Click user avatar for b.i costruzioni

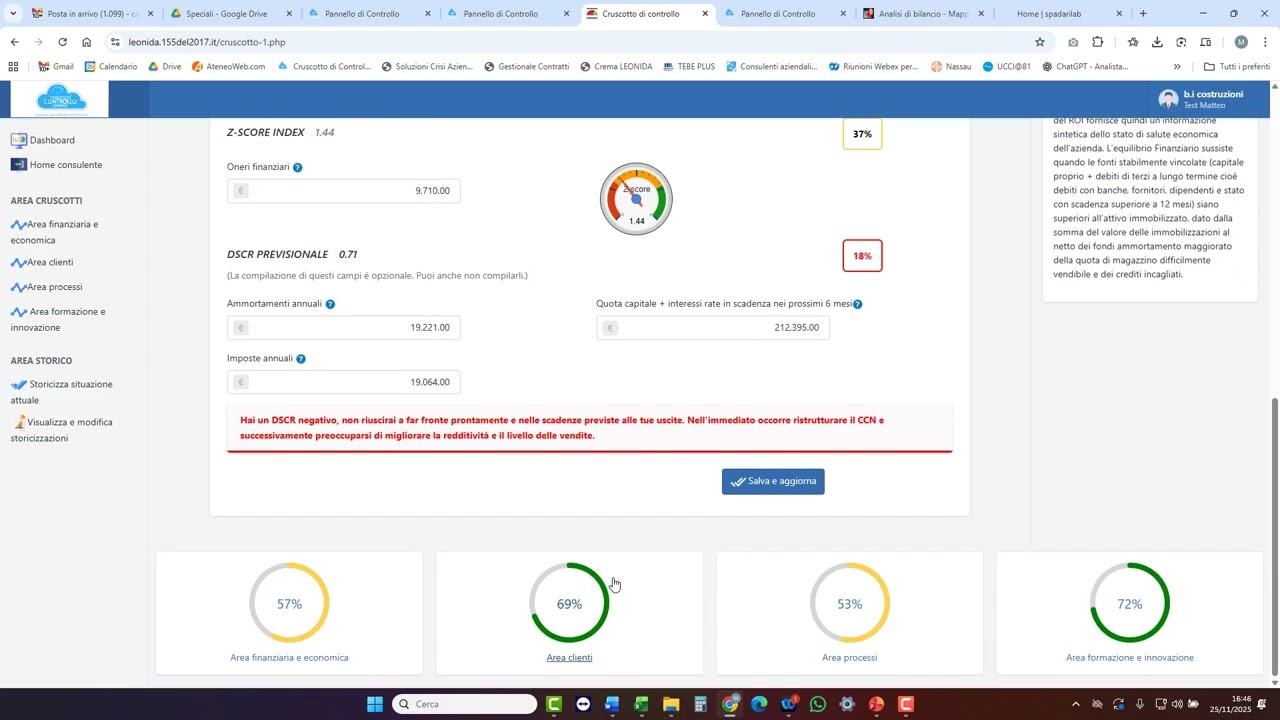pos(1168,99)
